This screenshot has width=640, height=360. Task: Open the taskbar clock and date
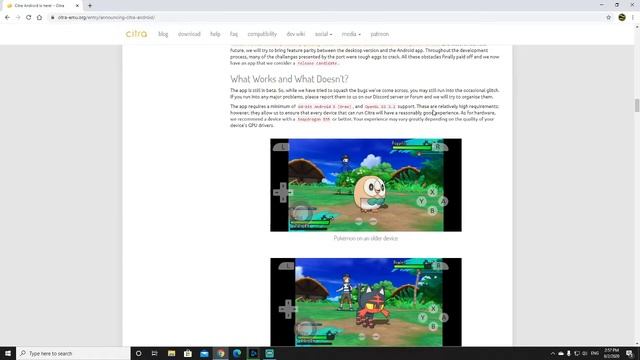point(611,353)
